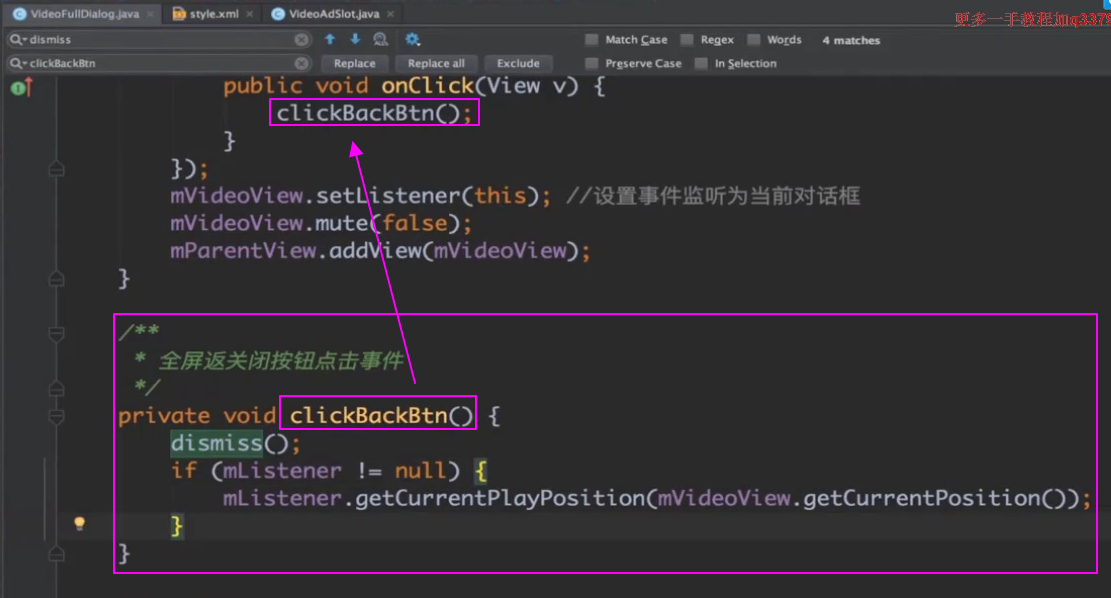Click the highlighted closing brace of if block

(x=176, y=526)
